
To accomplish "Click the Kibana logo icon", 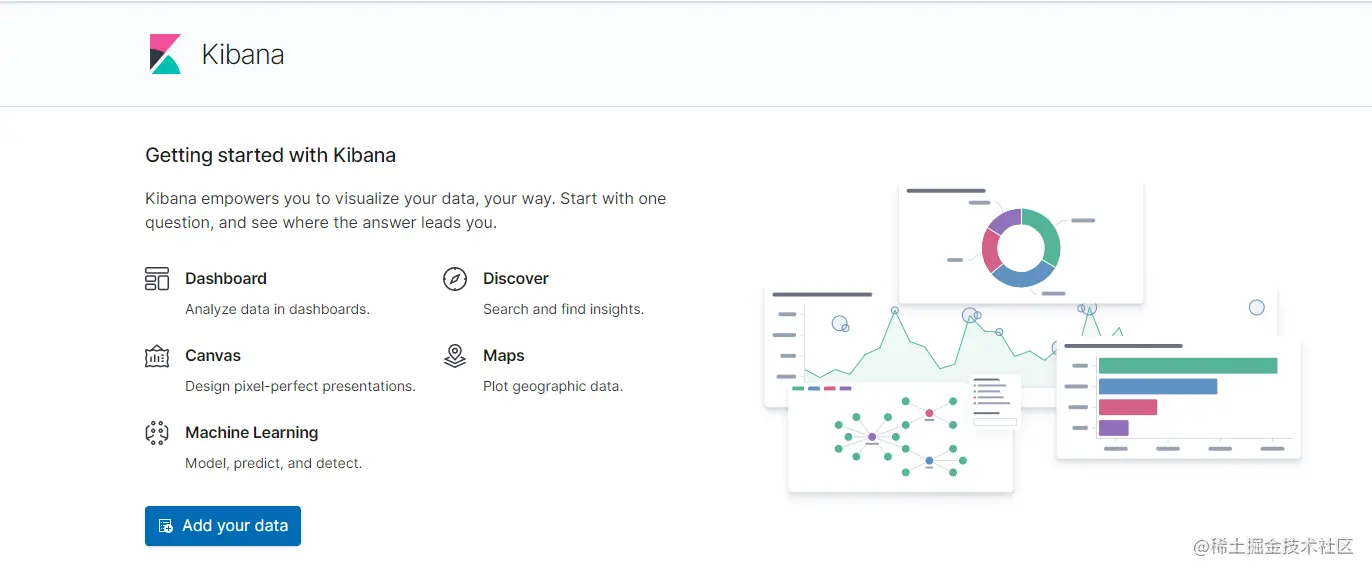I will [x=165, y=54].
